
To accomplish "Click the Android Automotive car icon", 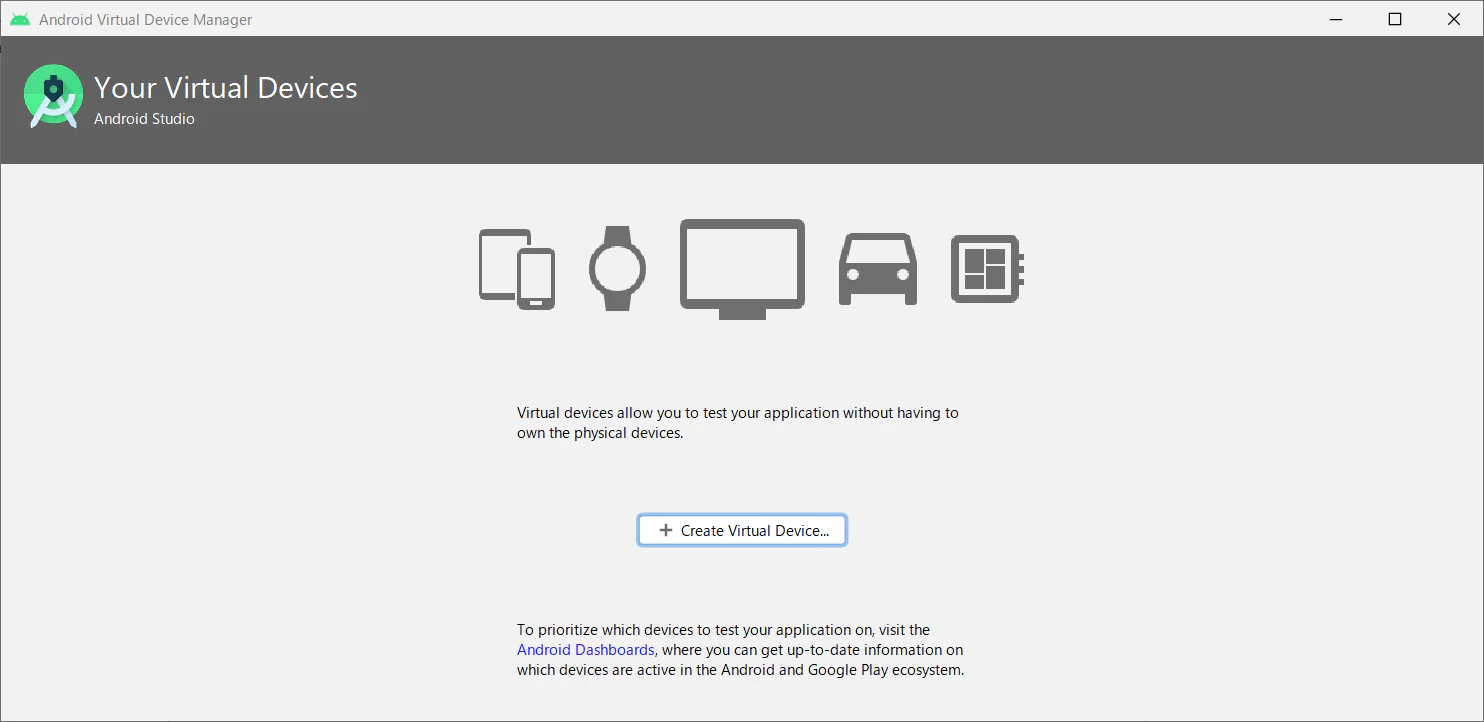I will (877, 269).
